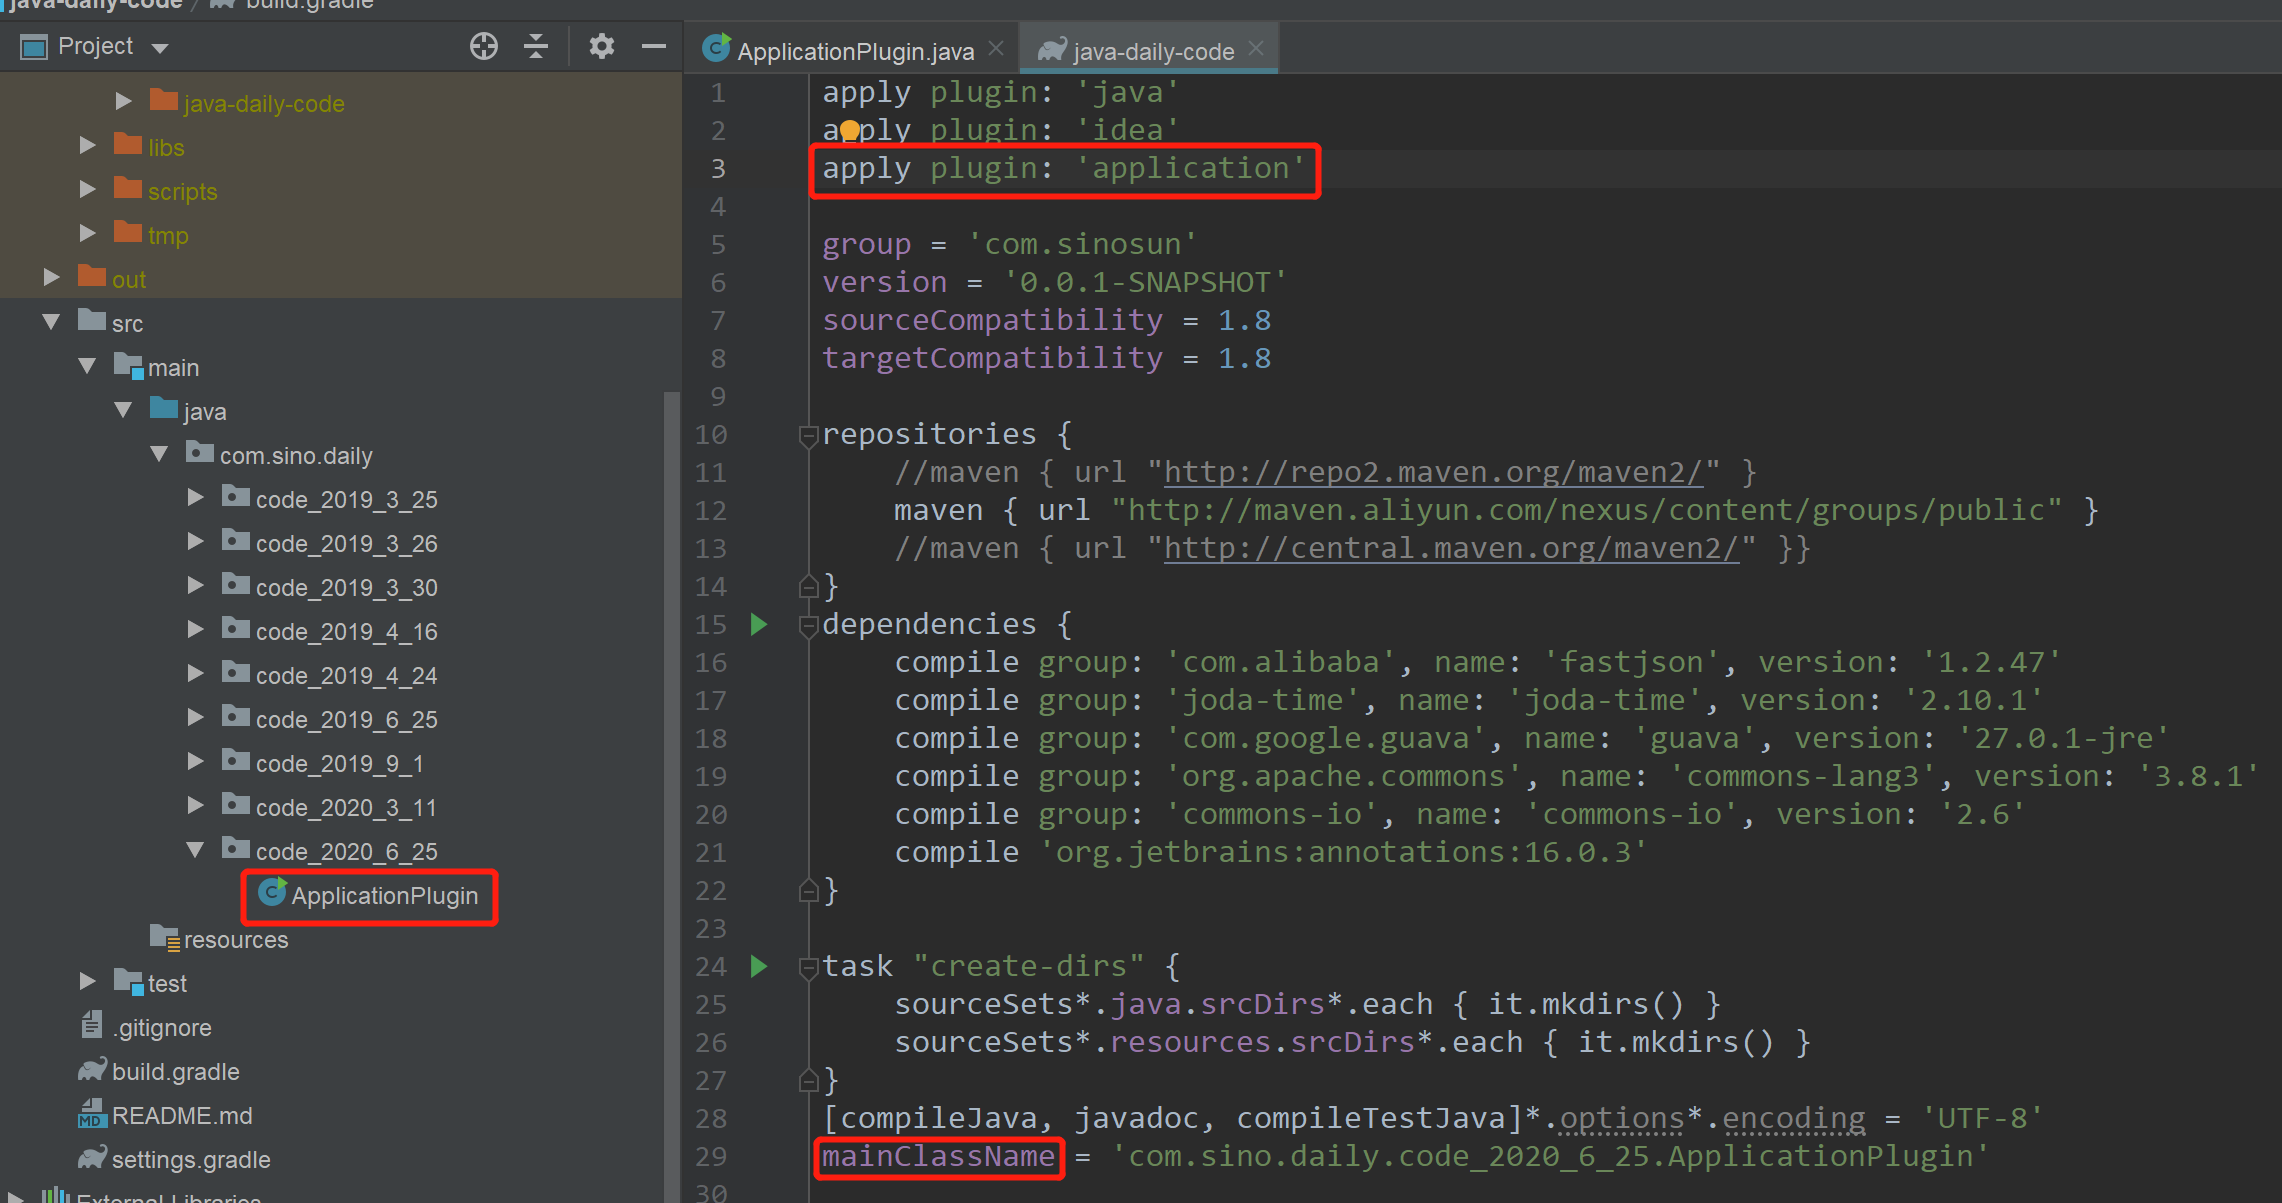This screenshot has width=2282, height=1203.
Task: Switch to the ApplicationPlugin.java tab
Action: 855,50
